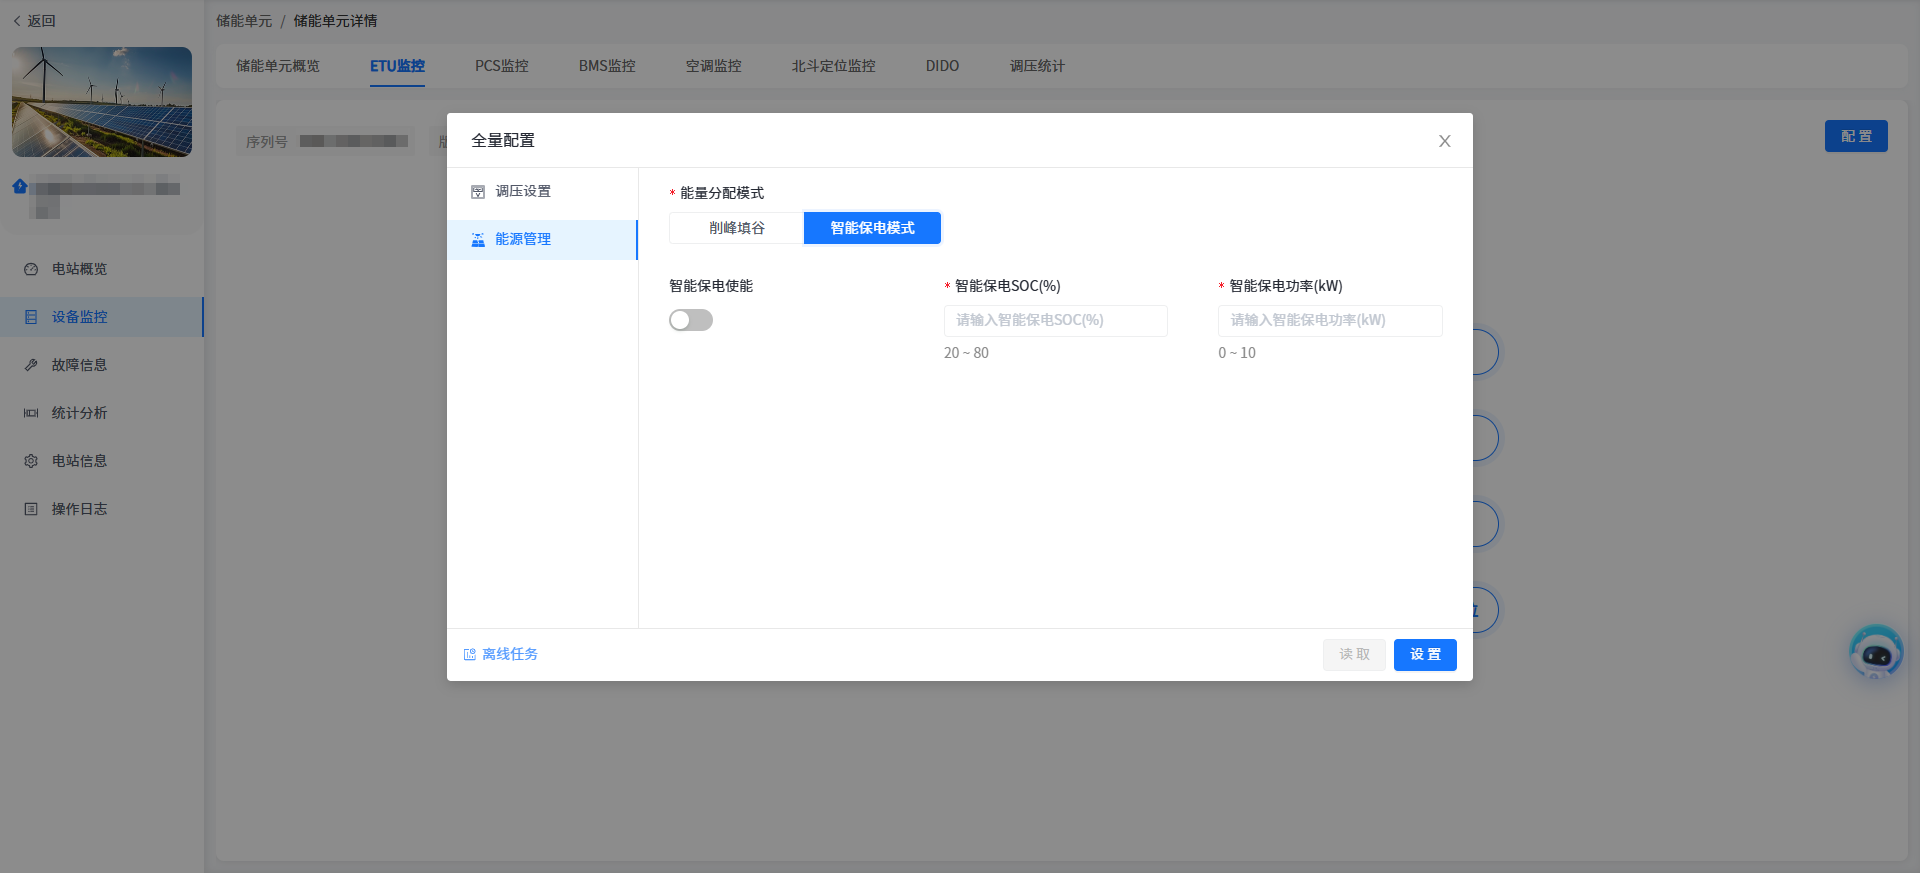
Task: Open the 离线任务 link
Action: tap(510, 654)
